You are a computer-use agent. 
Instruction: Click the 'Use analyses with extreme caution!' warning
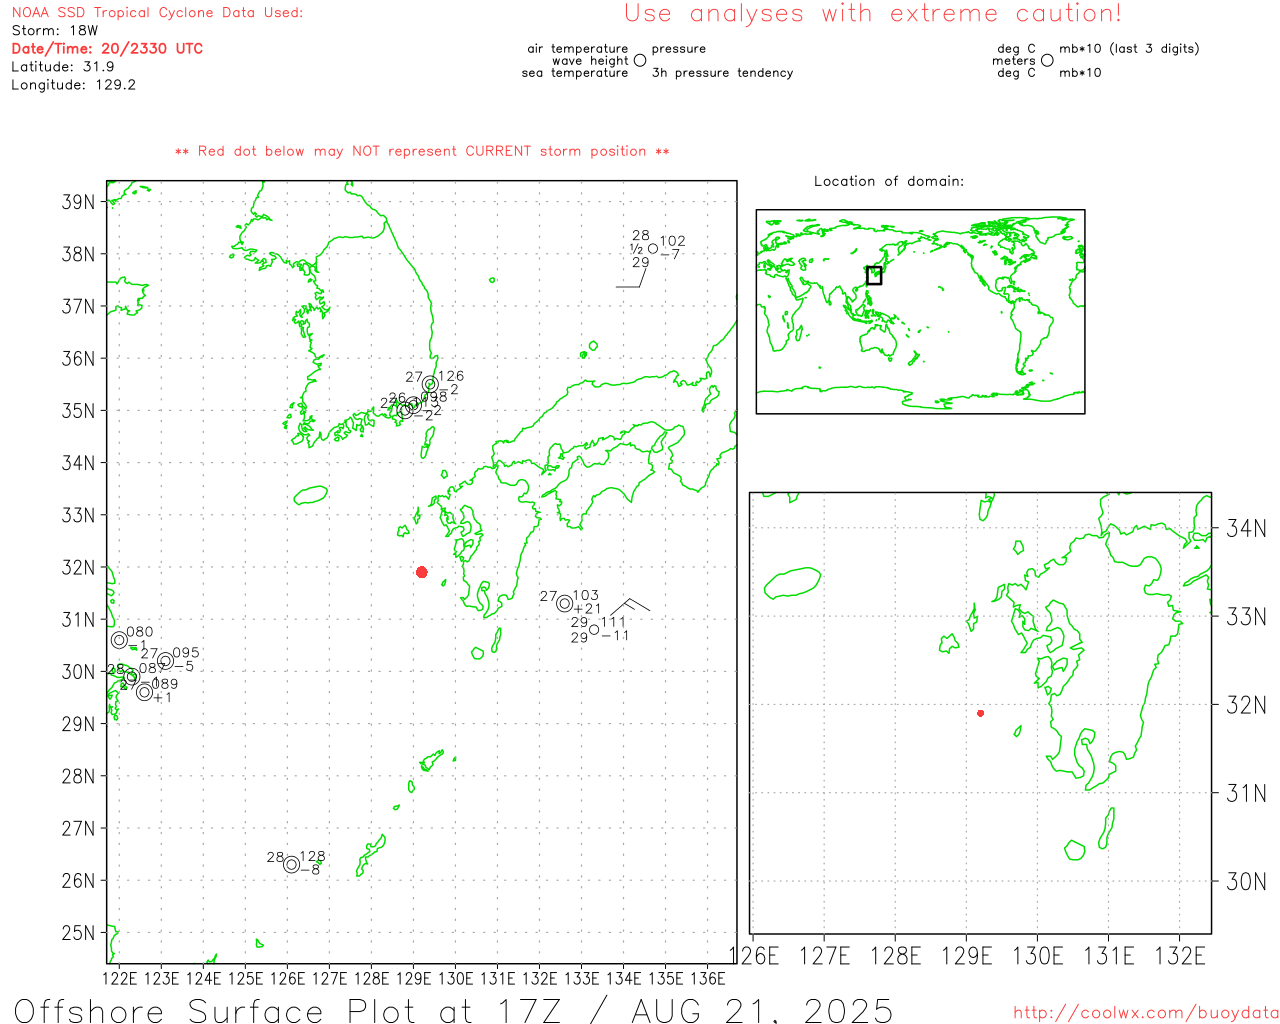[873, 13]
